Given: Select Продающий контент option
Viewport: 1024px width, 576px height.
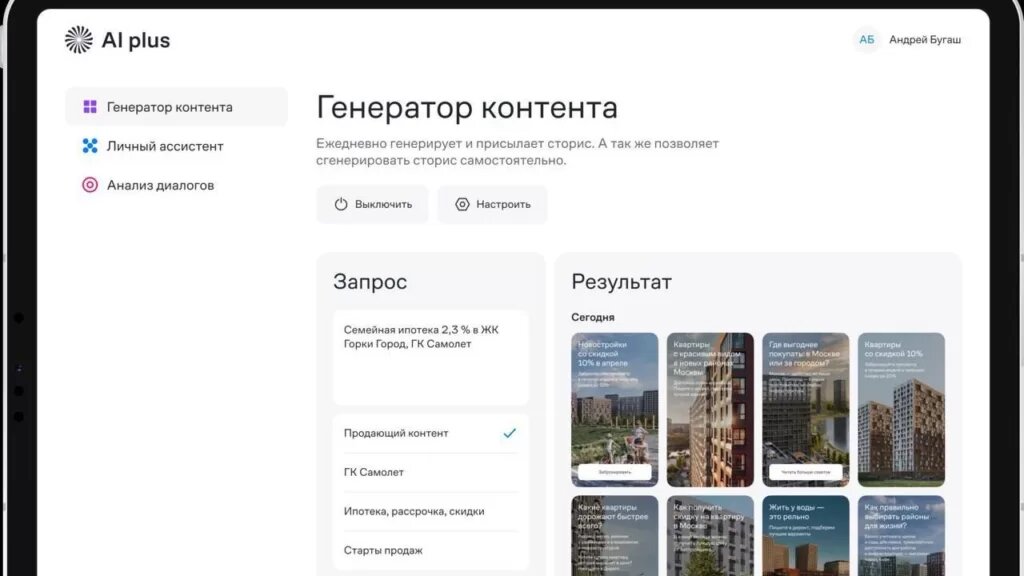Looking at the screenshot, I should pos(430,433).
